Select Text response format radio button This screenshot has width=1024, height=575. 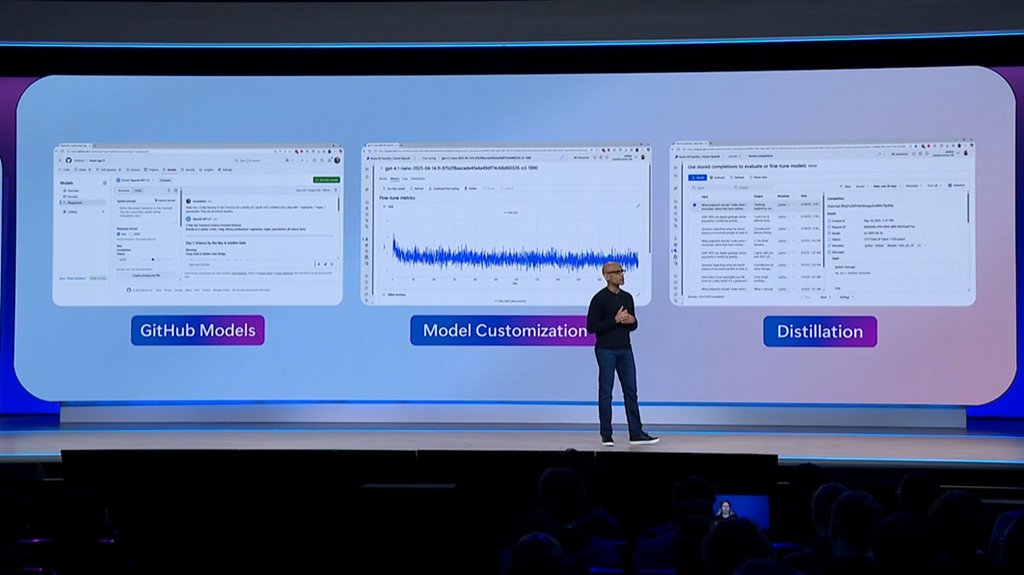pyautogui.click(x=118, y=234)
